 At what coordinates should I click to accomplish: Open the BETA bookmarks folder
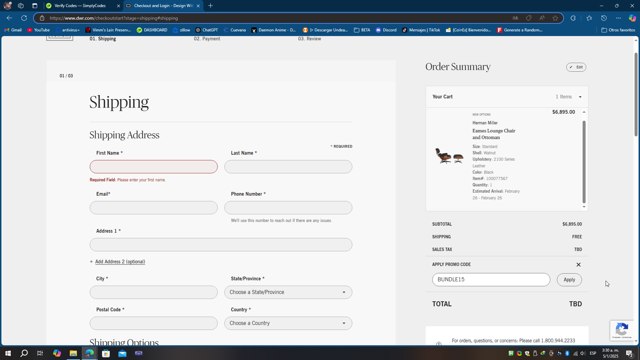click(x=362, y=30)
